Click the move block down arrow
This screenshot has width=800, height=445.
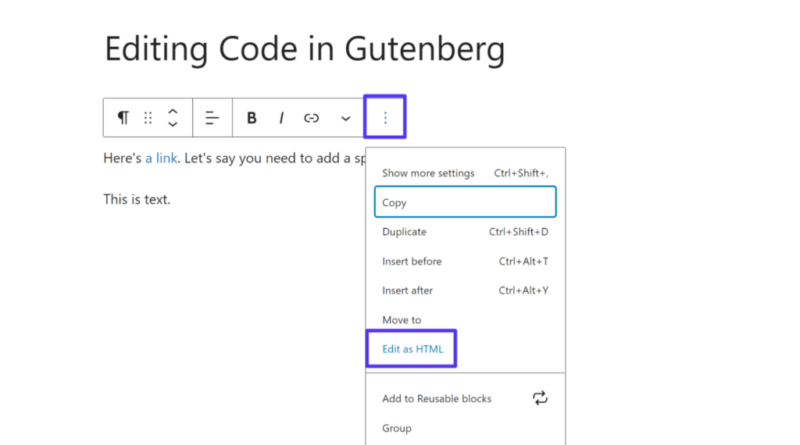tap(173, 125)
